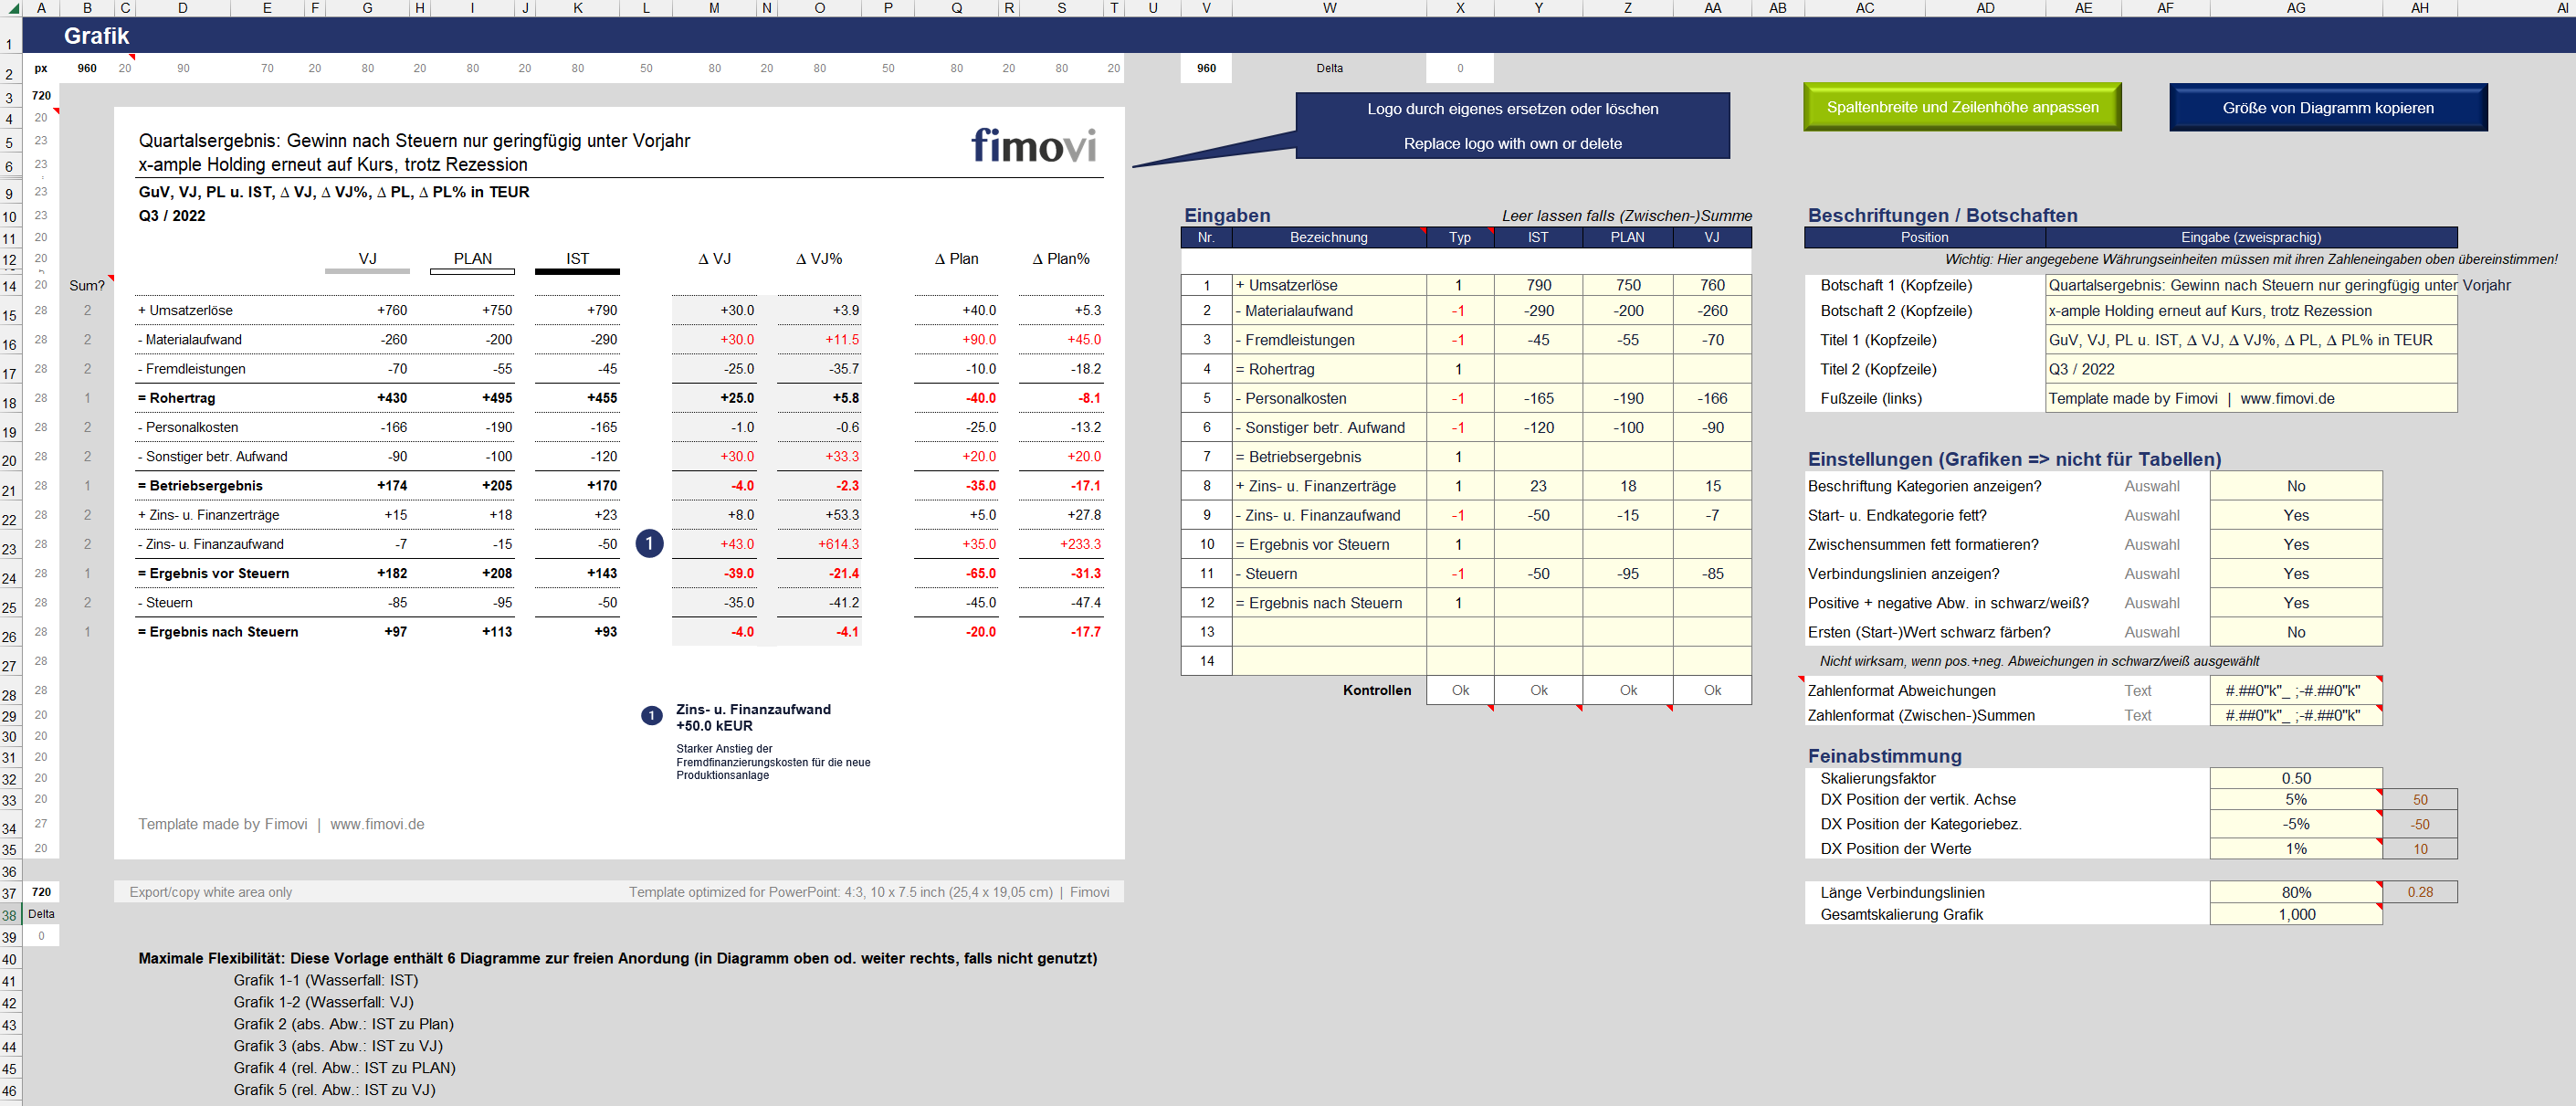Click the 'Export/copy white area only' note
This screenshot has width=2576, height=1106.
(x=210, y=892)
